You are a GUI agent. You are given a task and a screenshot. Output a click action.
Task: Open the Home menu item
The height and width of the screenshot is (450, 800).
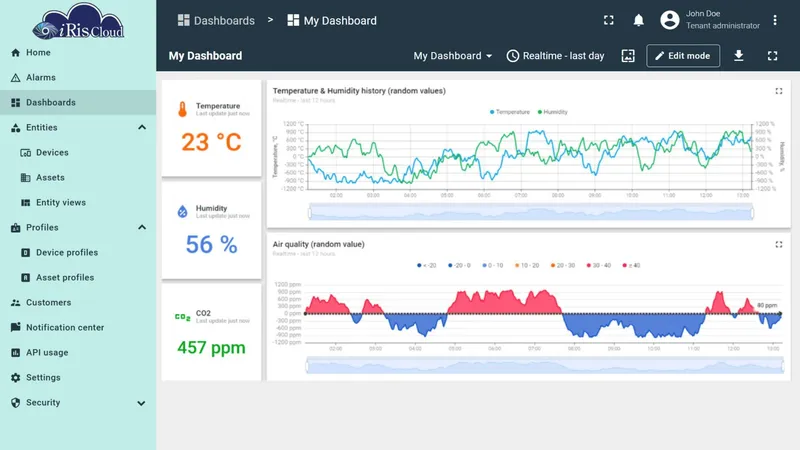point(78,53)
